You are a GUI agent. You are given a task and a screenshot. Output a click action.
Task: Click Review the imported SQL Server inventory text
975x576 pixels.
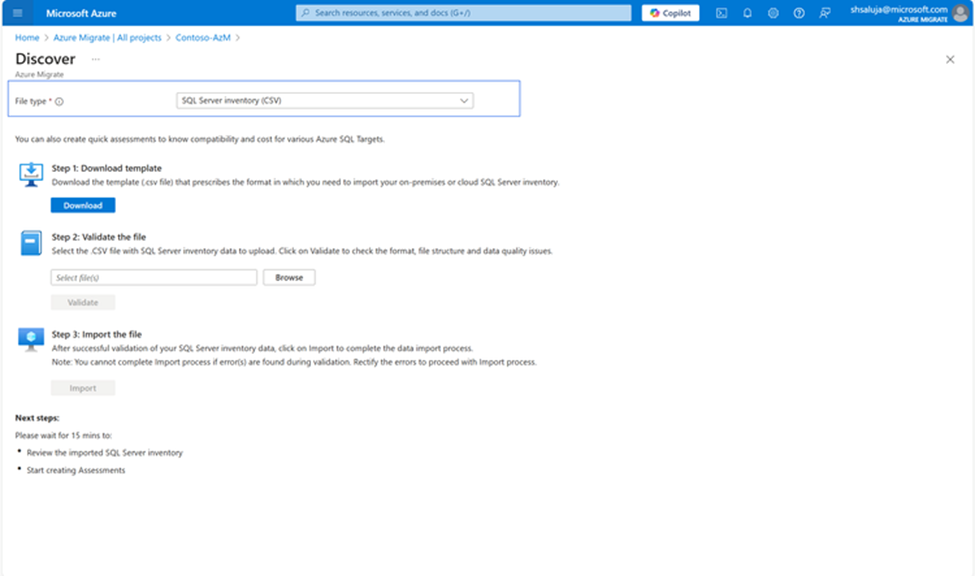point(104,453)
